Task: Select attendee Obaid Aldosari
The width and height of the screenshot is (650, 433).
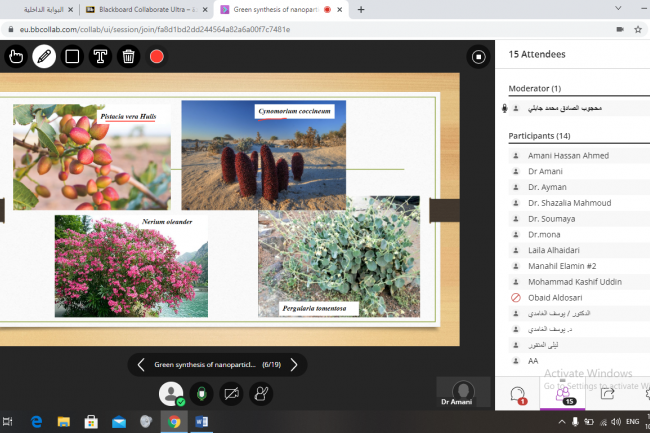Action: tap(580, 298)
